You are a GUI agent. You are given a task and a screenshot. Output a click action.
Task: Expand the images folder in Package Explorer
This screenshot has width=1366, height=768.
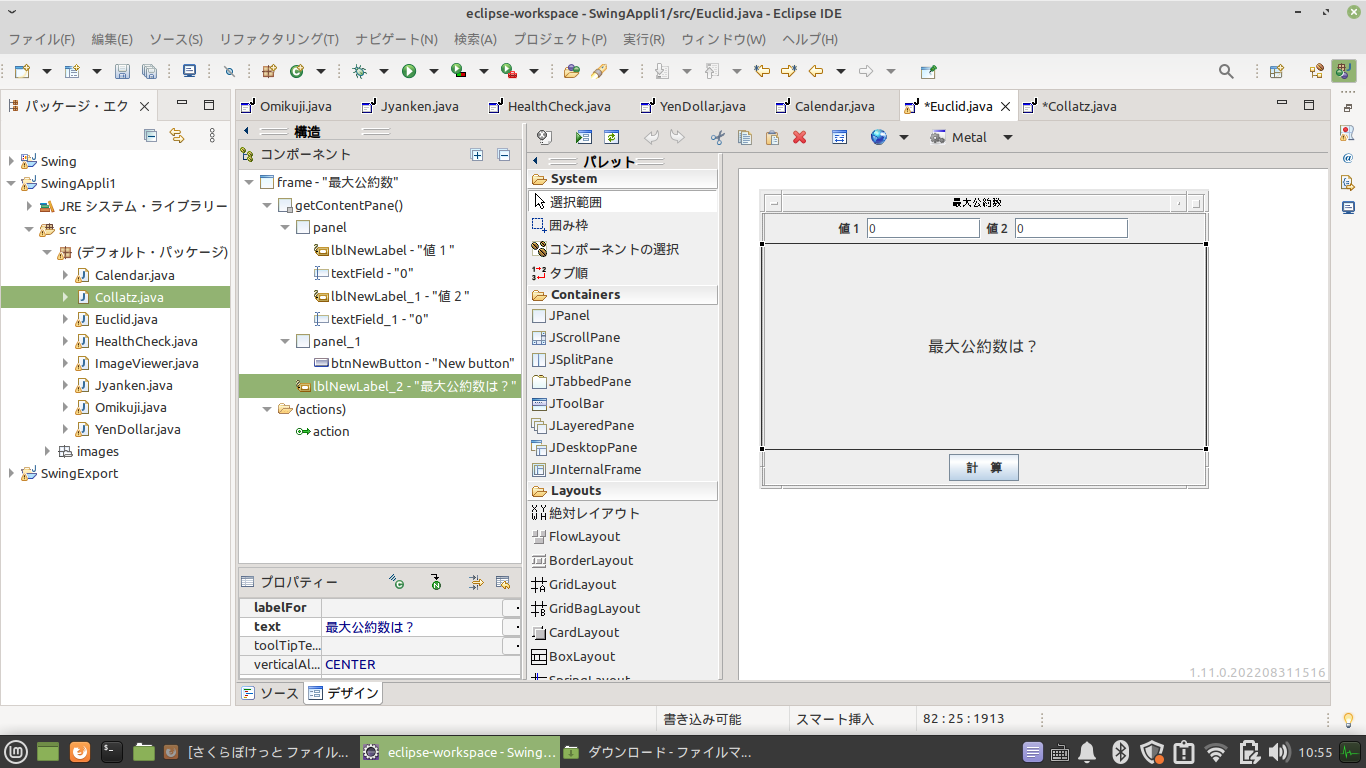coord(47,451)
